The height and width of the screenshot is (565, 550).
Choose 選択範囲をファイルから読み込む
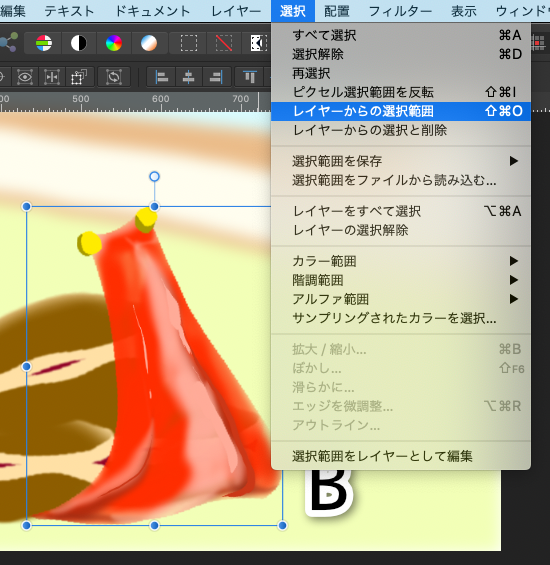[401, 180]
